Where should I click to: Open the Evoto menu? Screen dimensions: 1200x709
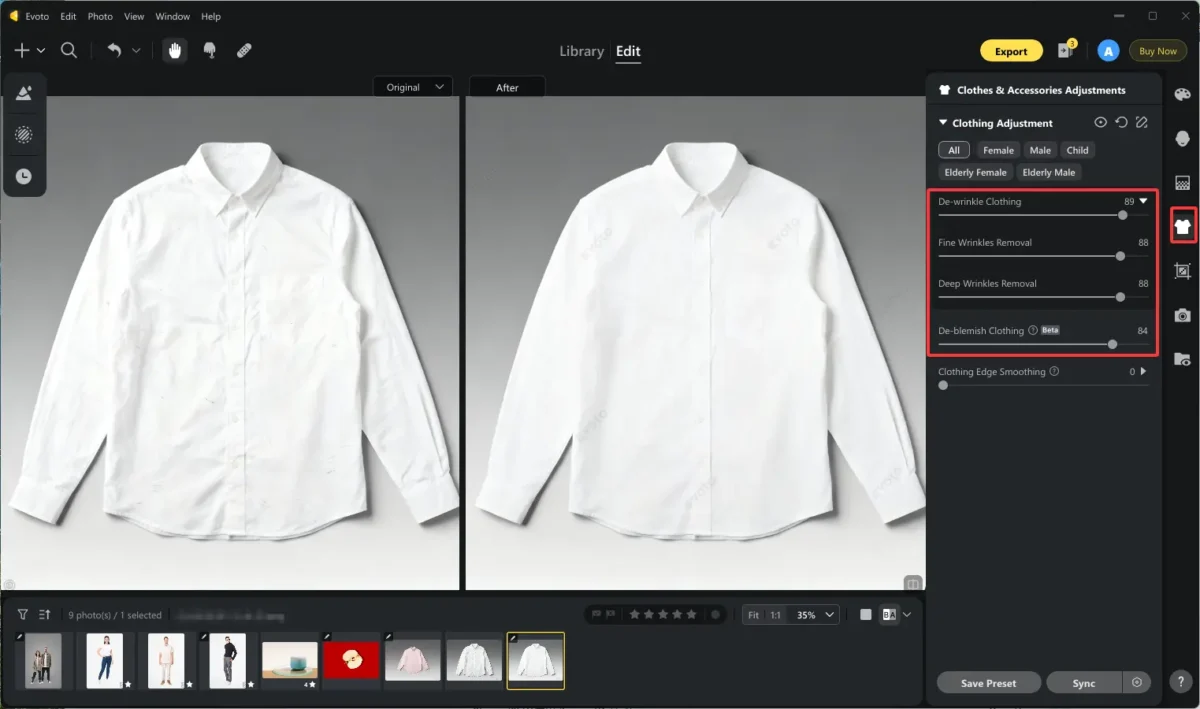[x=36, y=17]
